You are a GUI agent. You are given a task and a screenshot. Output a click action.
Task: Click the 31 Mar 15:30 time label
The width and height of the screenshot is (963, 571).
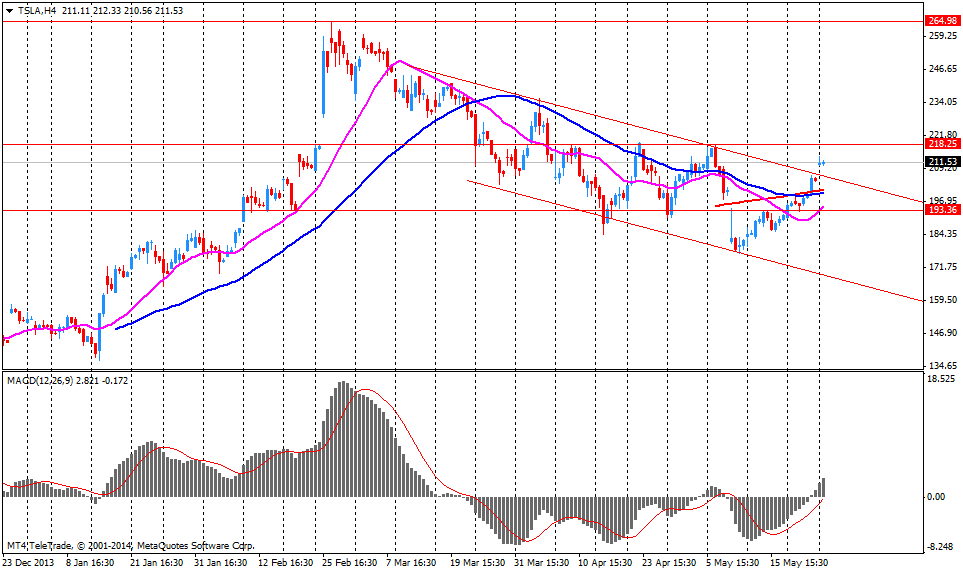(x=542, y=562)
